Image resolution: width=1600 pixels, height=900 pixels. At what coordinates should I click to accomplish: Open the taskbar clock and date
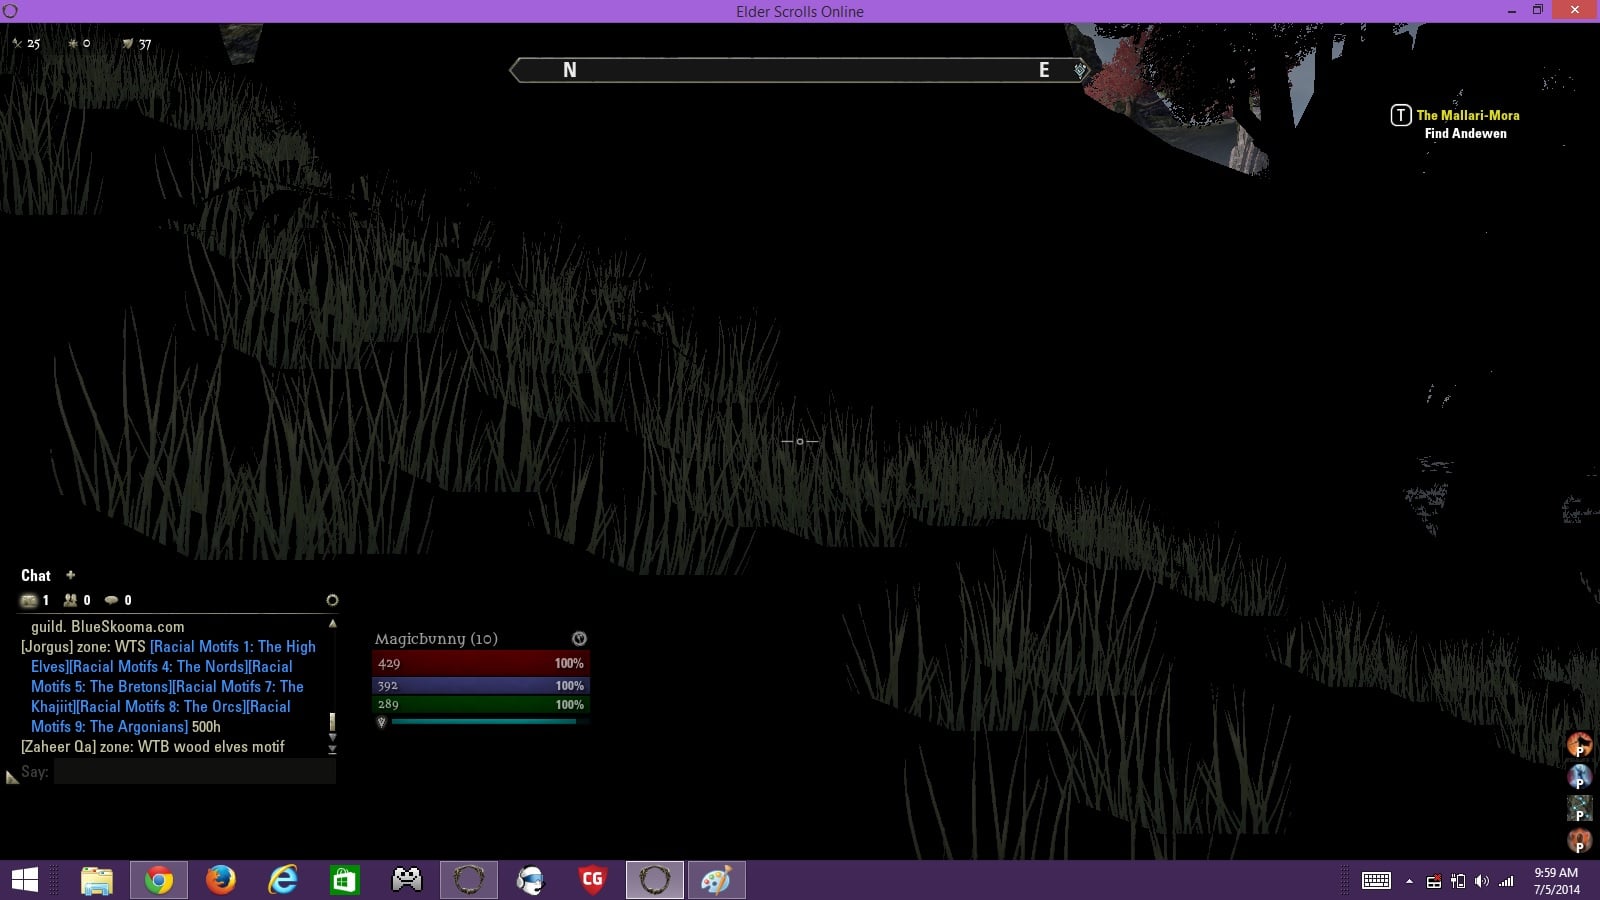[1556, 881]
